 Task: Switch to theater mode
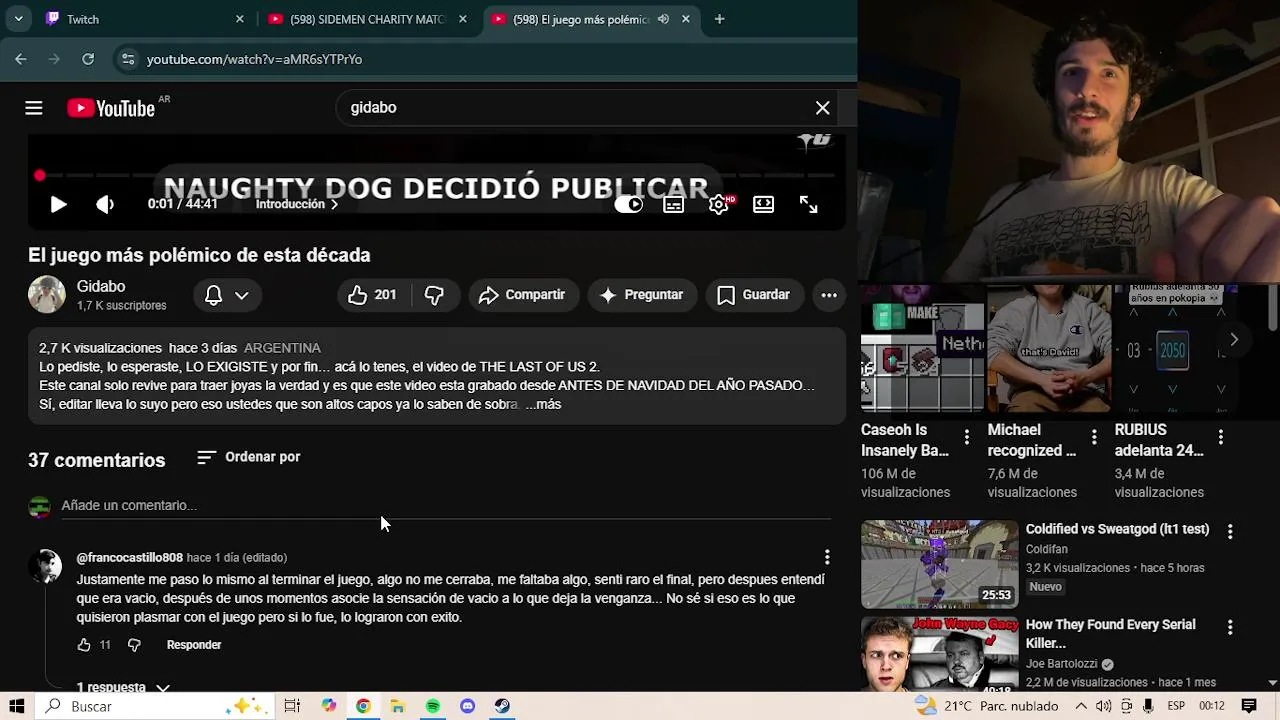coord(763,204)
